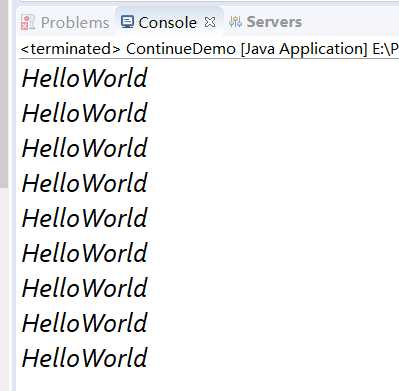Click the fifth HelloWorld output line
This screenshot has width=399, height=391.
[85, 218]
